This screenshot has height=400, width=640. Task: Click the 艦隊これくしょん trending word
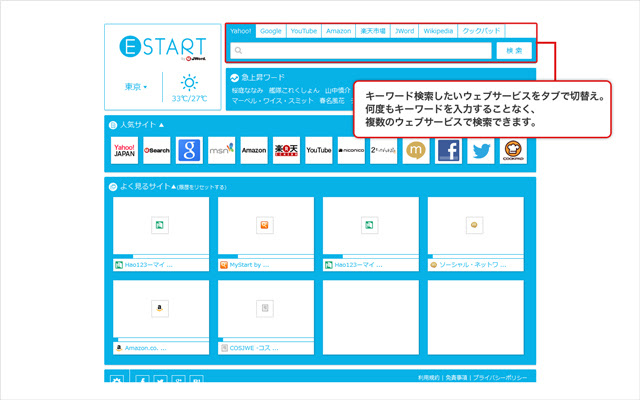[x=294, y=91]
